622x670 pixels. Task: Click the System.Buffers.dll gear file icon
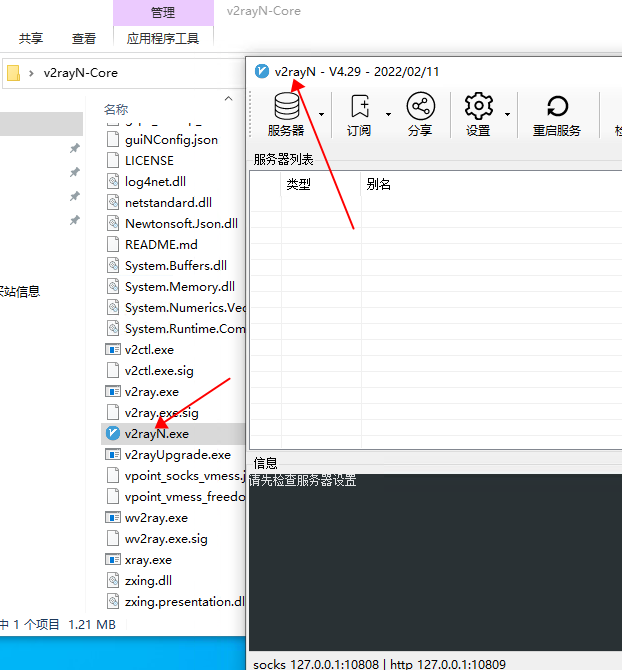[x=113, y=265]
